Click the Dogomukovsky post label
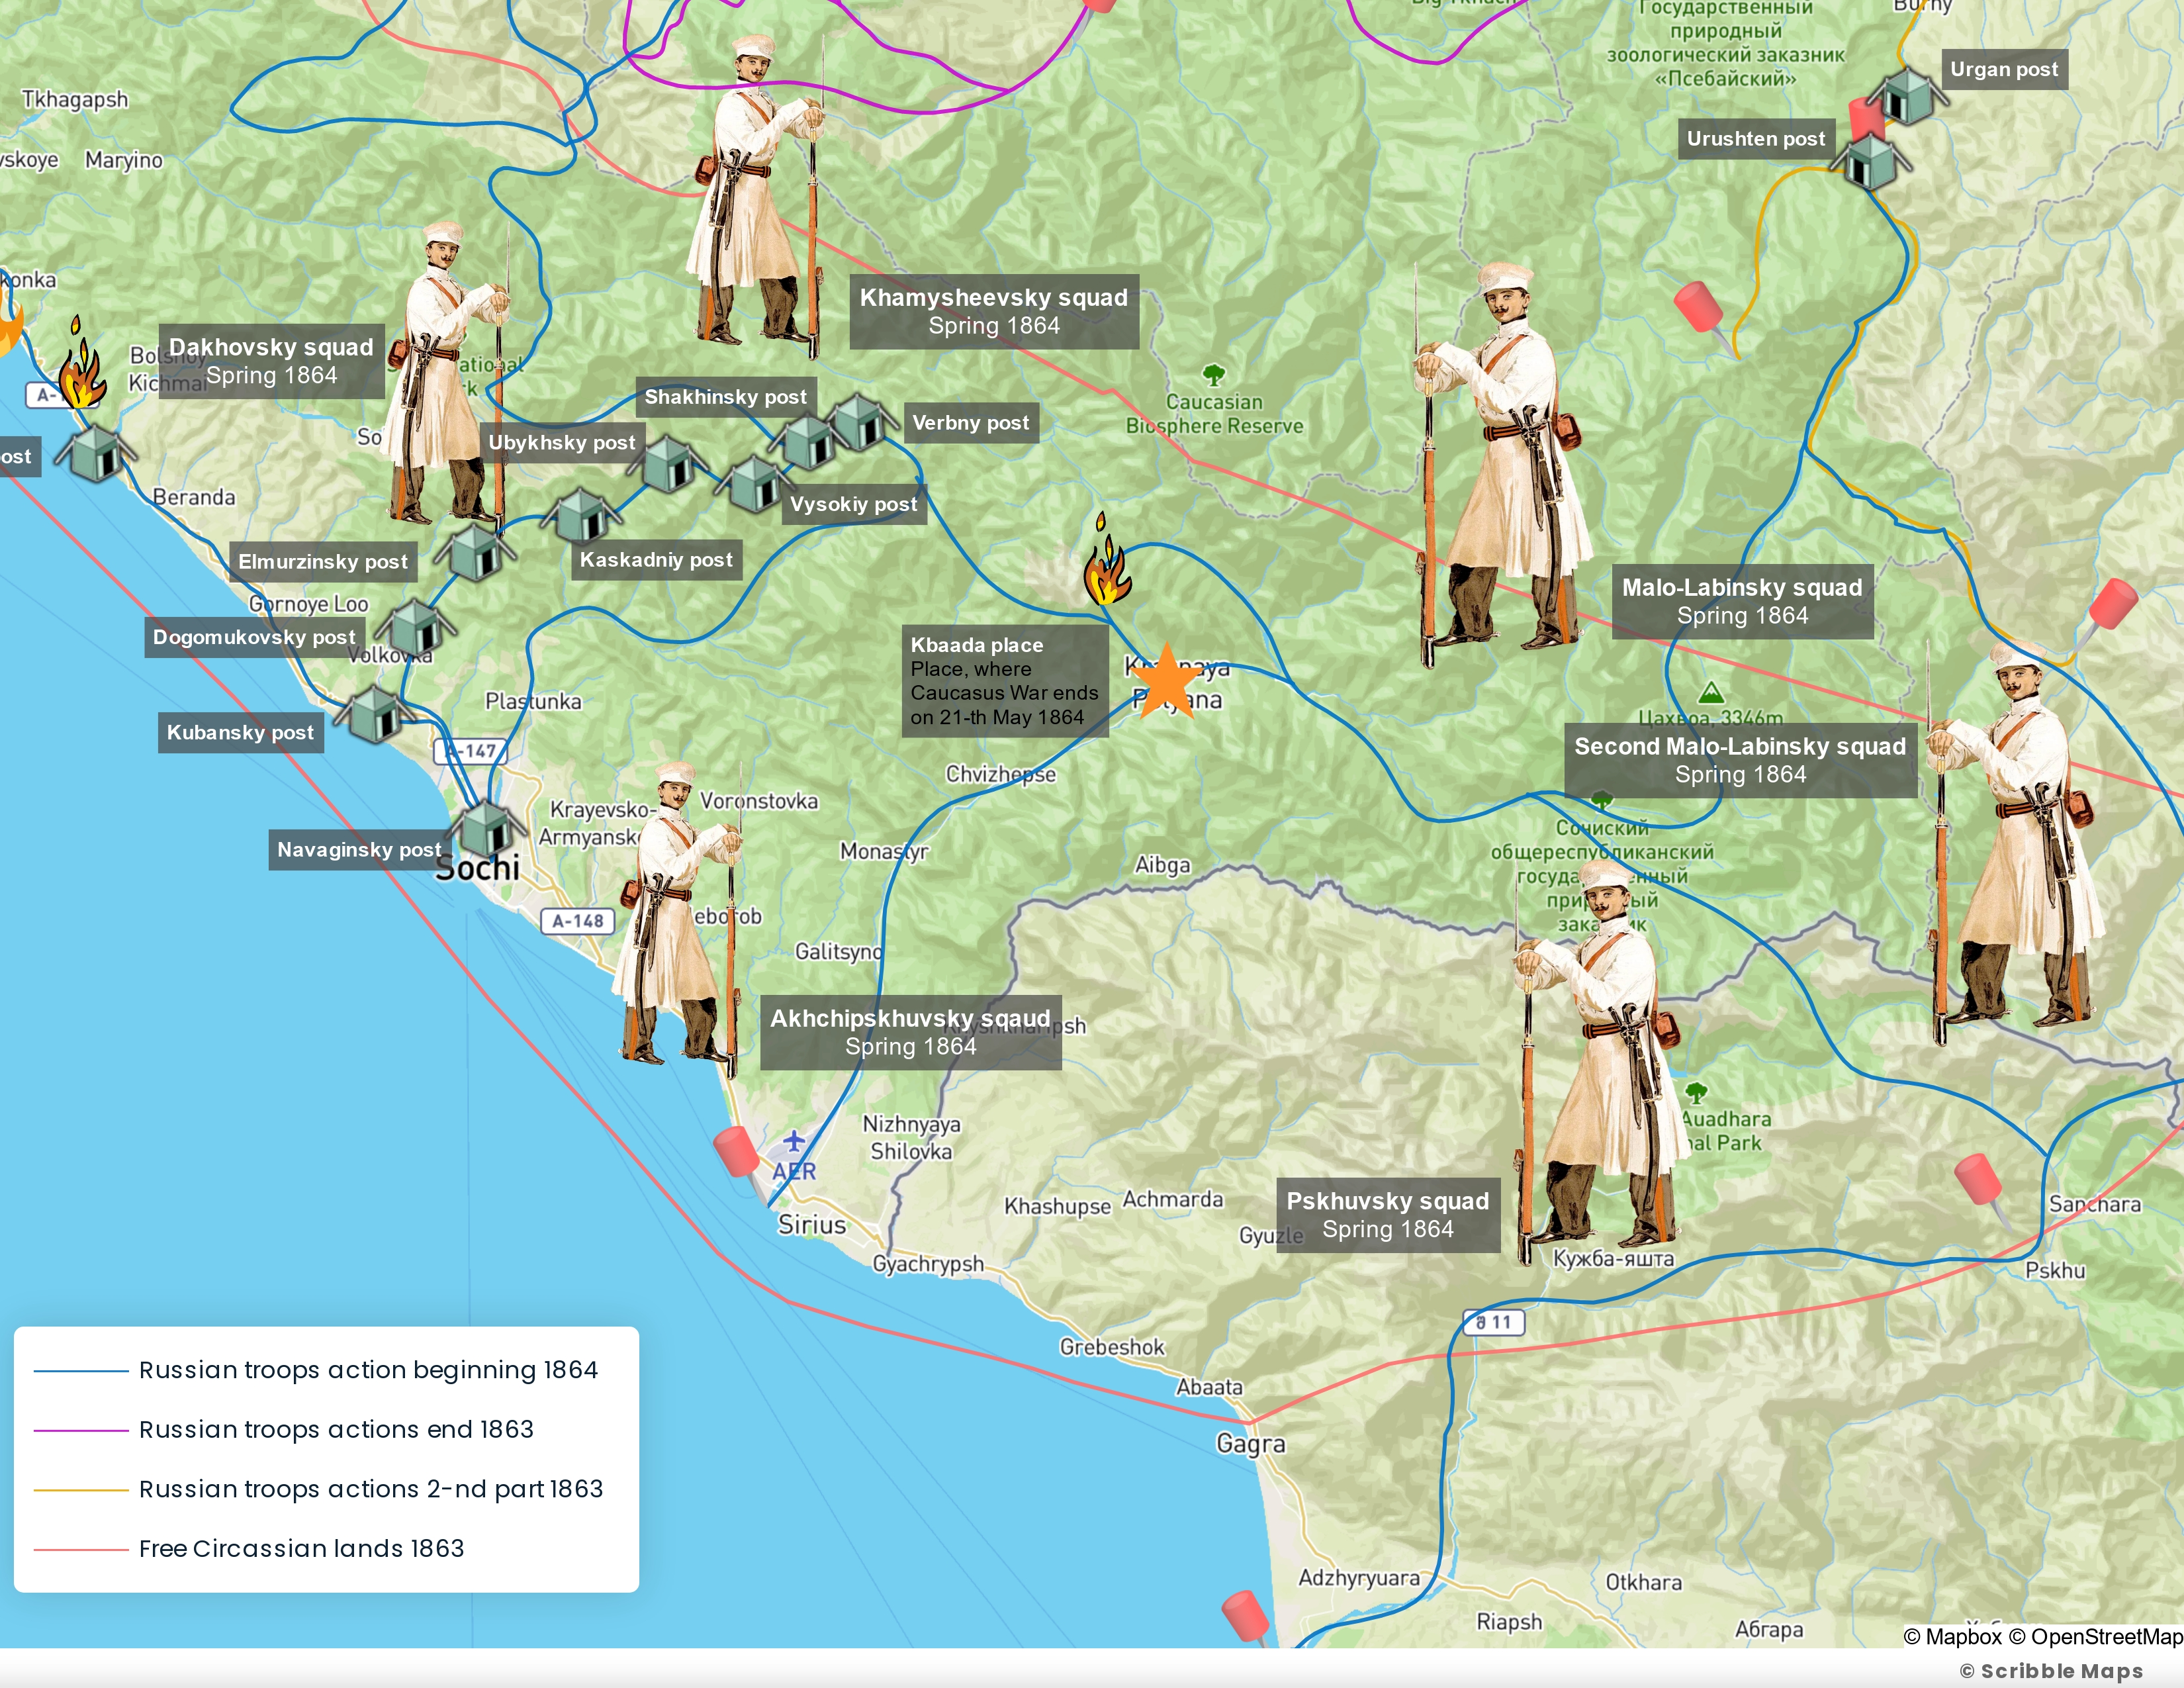The image size is (2184, 1688). (254, 637)
